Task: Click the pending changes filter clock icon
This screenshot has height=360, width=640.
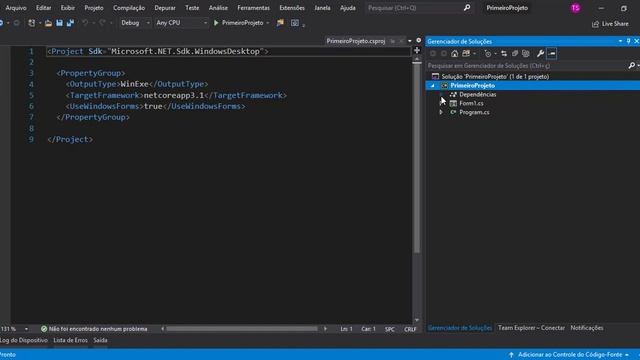Action: pos(488,53)
